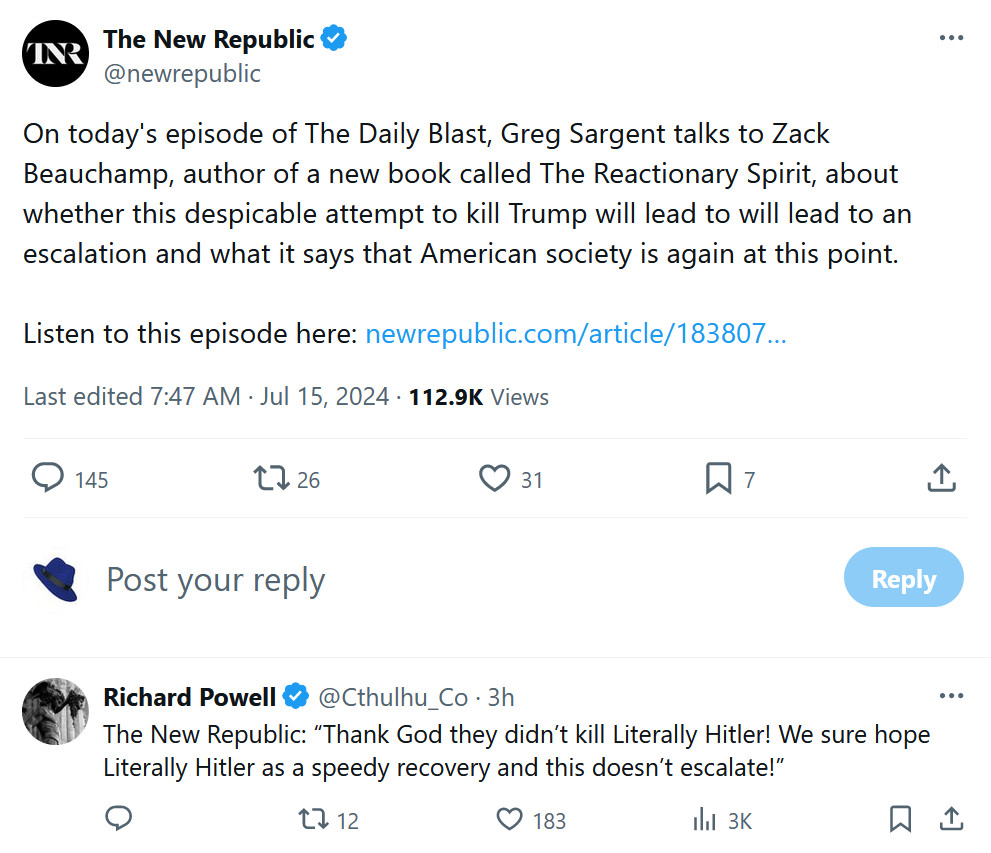991x853 pixels.
Task: Like The New Republic's post
Action: point(494,479)
